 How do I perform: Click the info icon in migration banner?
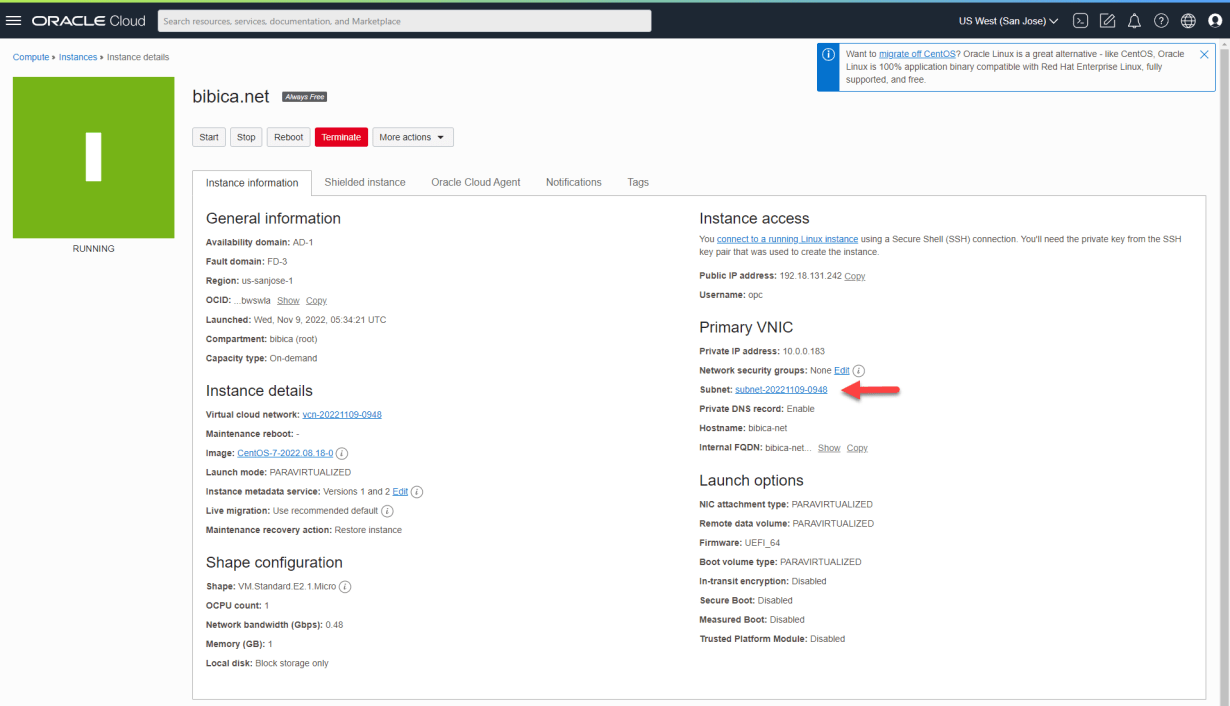pos(828,54)
